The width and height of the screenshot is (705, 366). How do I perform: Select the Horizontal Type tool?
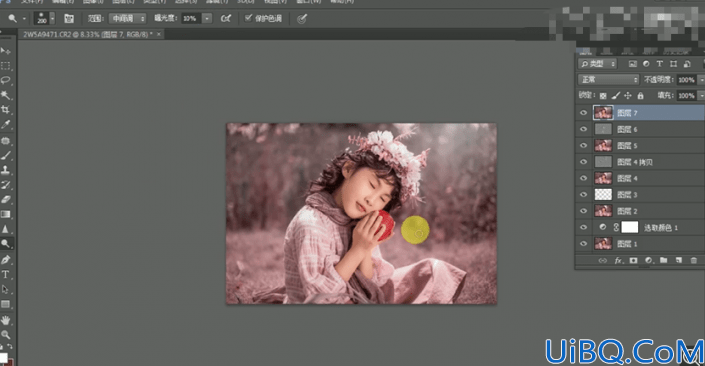[x=5, y=275]
